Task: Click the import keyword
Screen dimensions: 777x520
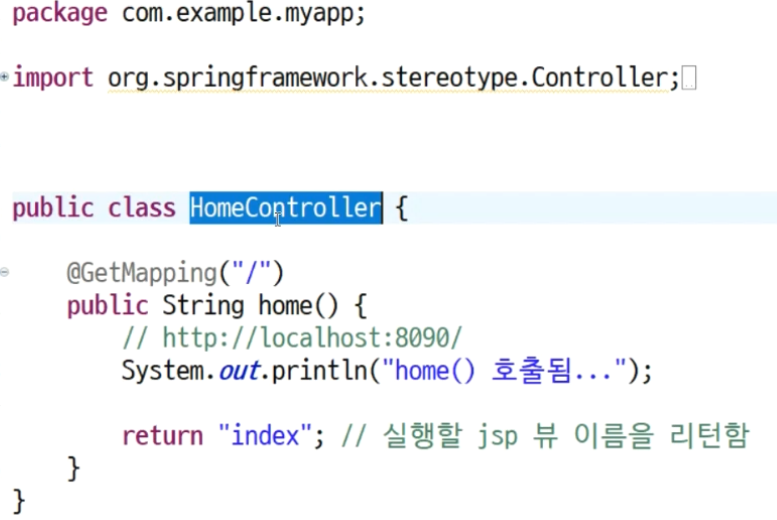Action: point(53,78)
